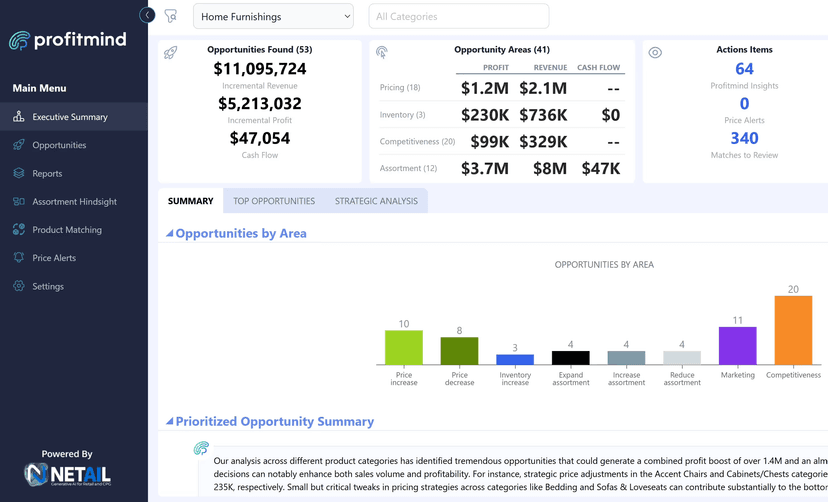Click the Executive Summary sidebar icon
This screenshot has width=828, height=502.
[18, 117]
